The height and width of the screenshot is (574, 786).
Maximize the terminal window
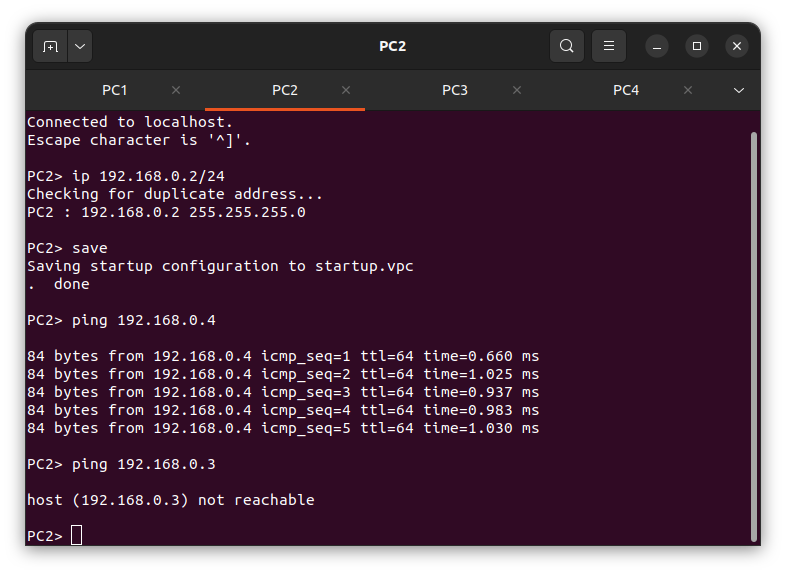697,46
